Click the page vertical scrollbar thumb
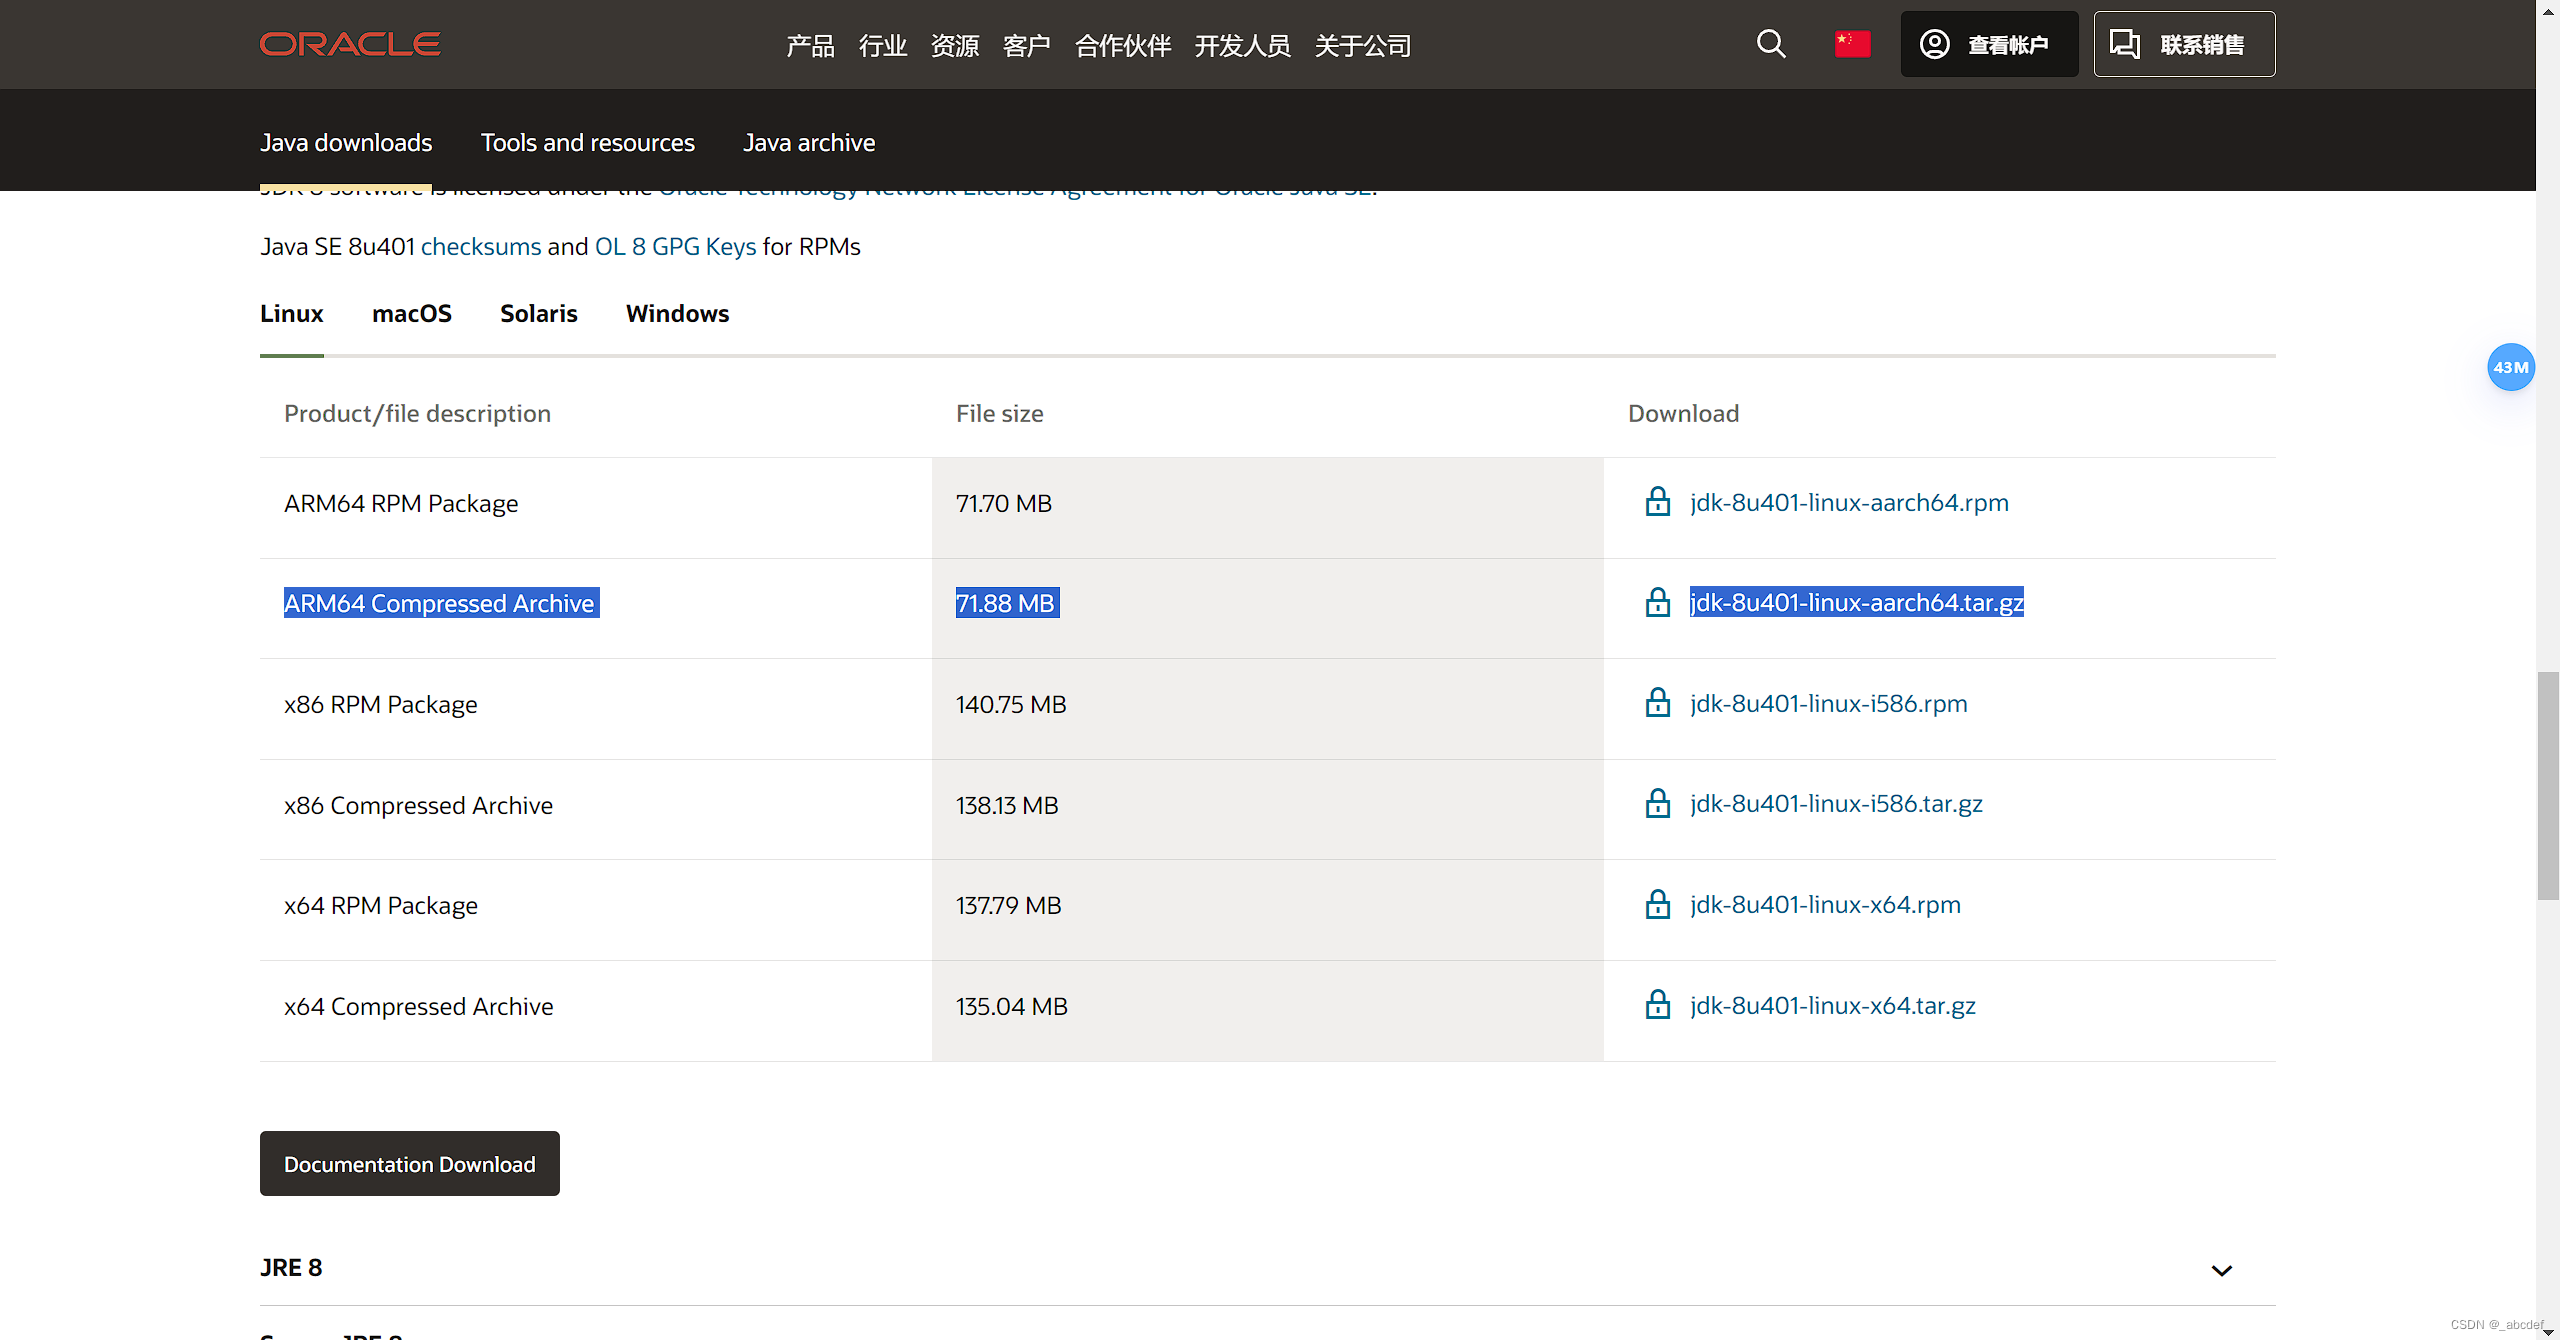The width and height of the screenshot is (2560, 1340). [2548, 786]
